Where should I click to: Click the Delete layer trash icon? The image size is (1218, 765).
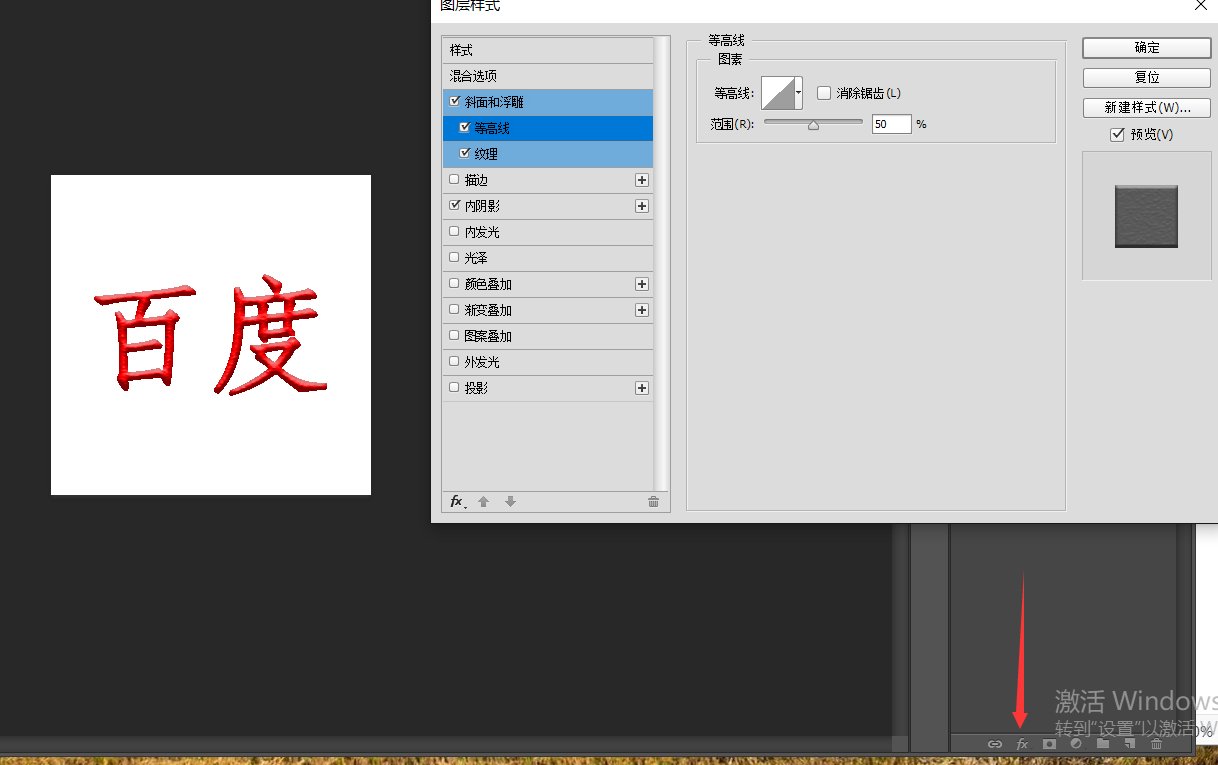(1156, 744)
